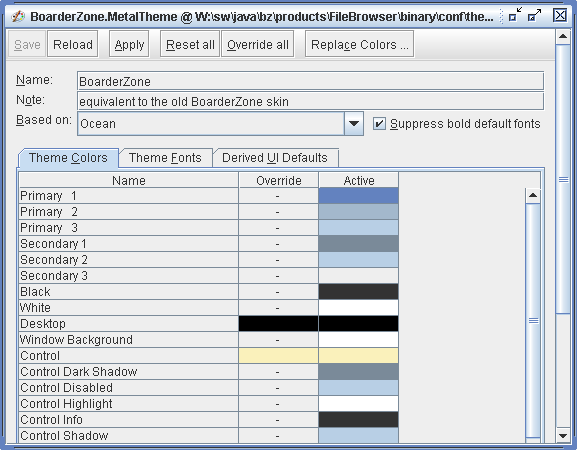
Task: Select the Theme Colors tab
Action: (68, 158)
